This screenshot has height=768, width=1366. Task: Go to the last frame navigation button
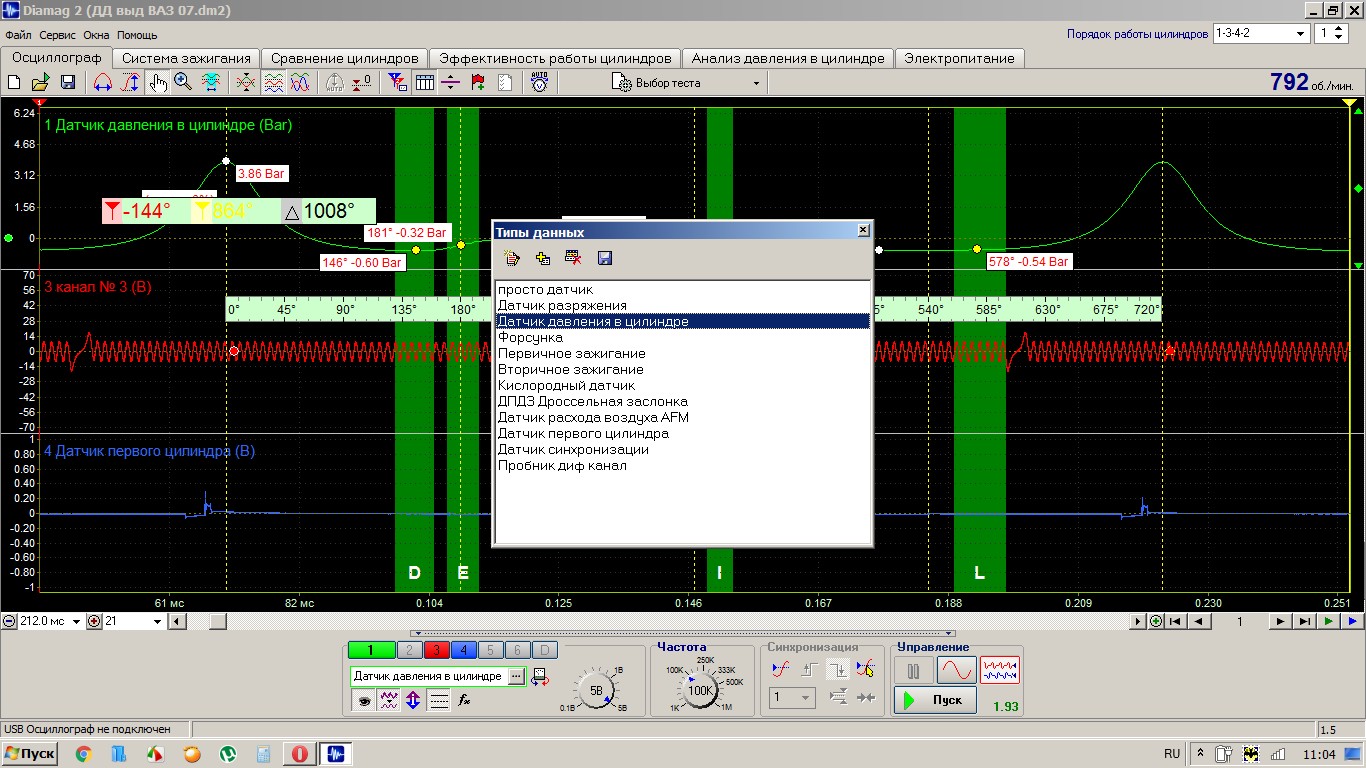coord(1304,621)
